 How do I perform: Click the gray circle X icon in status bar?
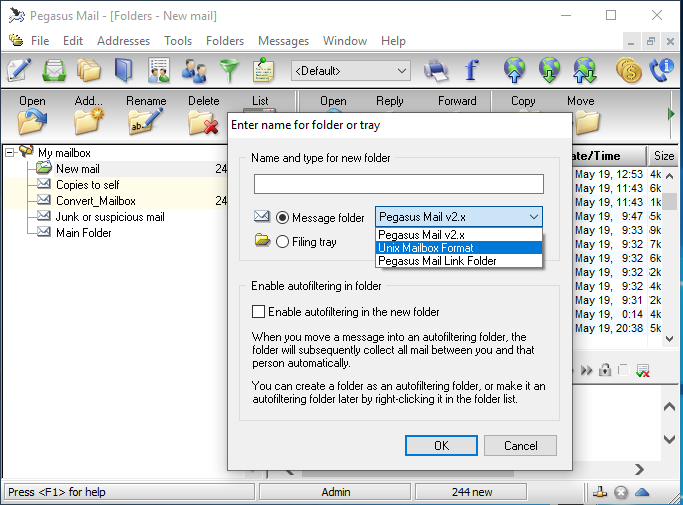621,492
